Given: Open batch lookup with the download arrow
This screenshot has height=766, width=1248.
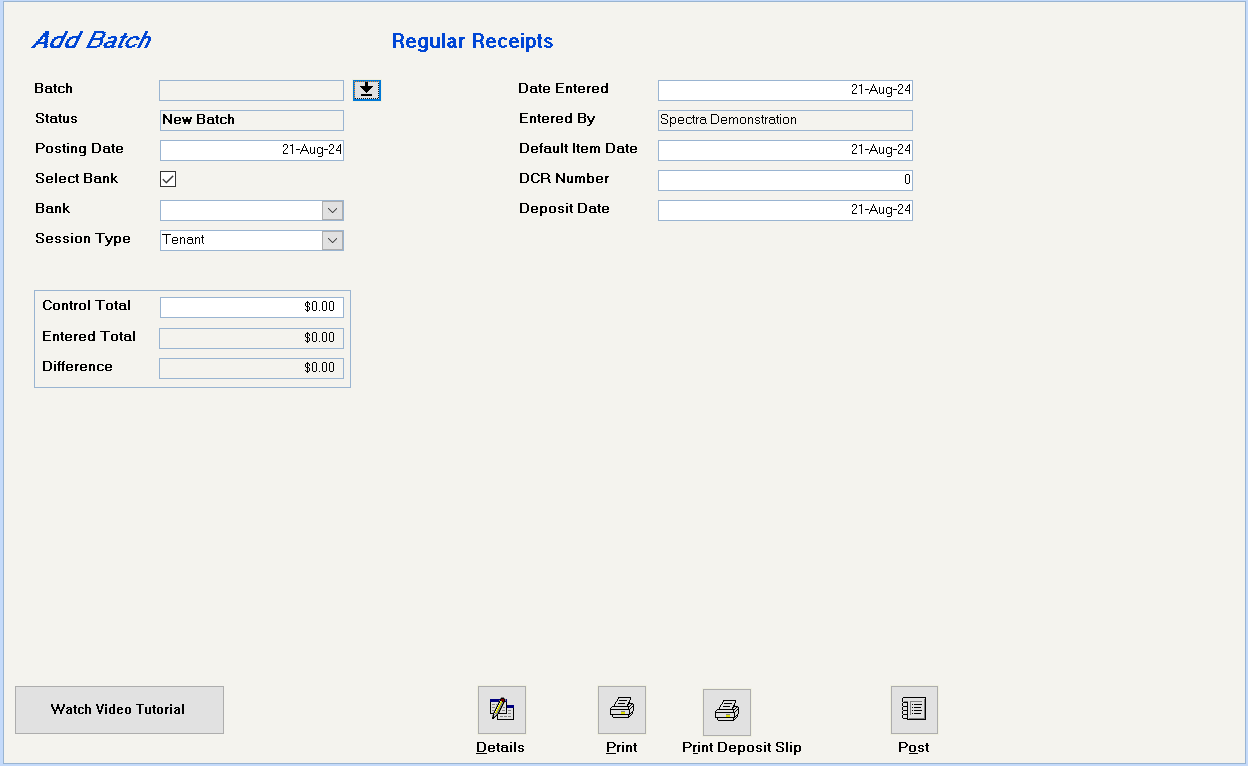Looking at the screenshot, I should (367, 90).
